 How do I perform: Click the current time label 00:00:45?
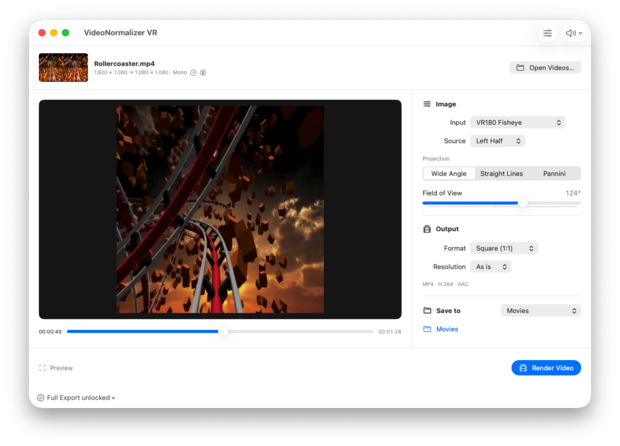tap(50, 332)
